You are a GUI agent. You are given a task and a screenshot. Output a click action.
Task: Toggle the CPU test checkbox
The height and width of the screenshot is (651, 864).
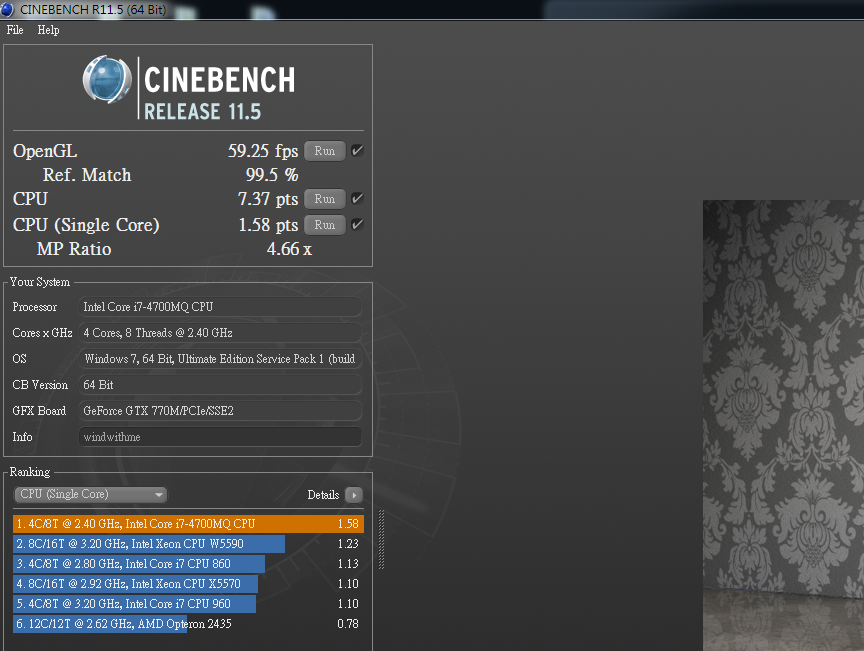pyautogui.click(x=358, y=198)
